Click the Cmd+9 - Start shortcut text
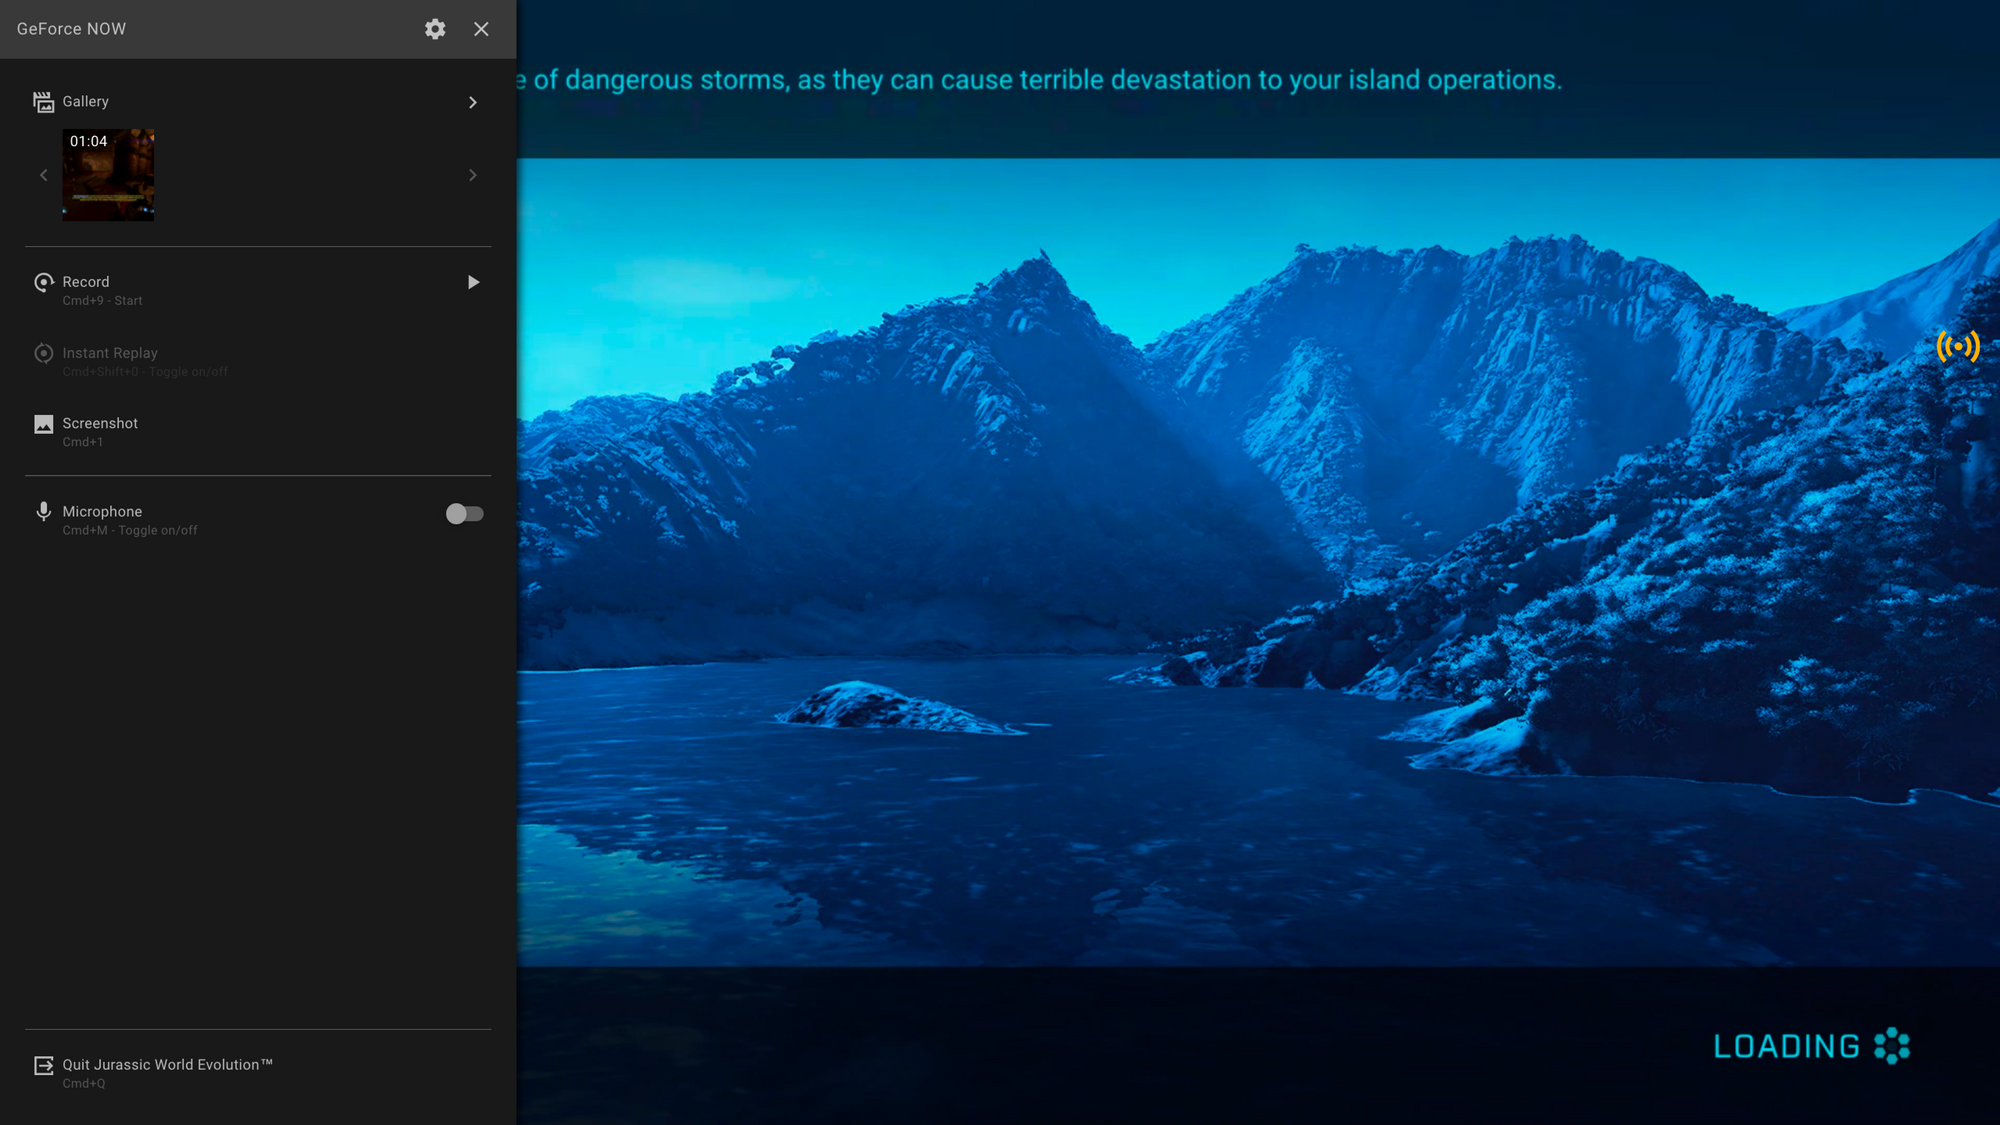The height and width of the screenshot is (1125, 2000). 102,301
